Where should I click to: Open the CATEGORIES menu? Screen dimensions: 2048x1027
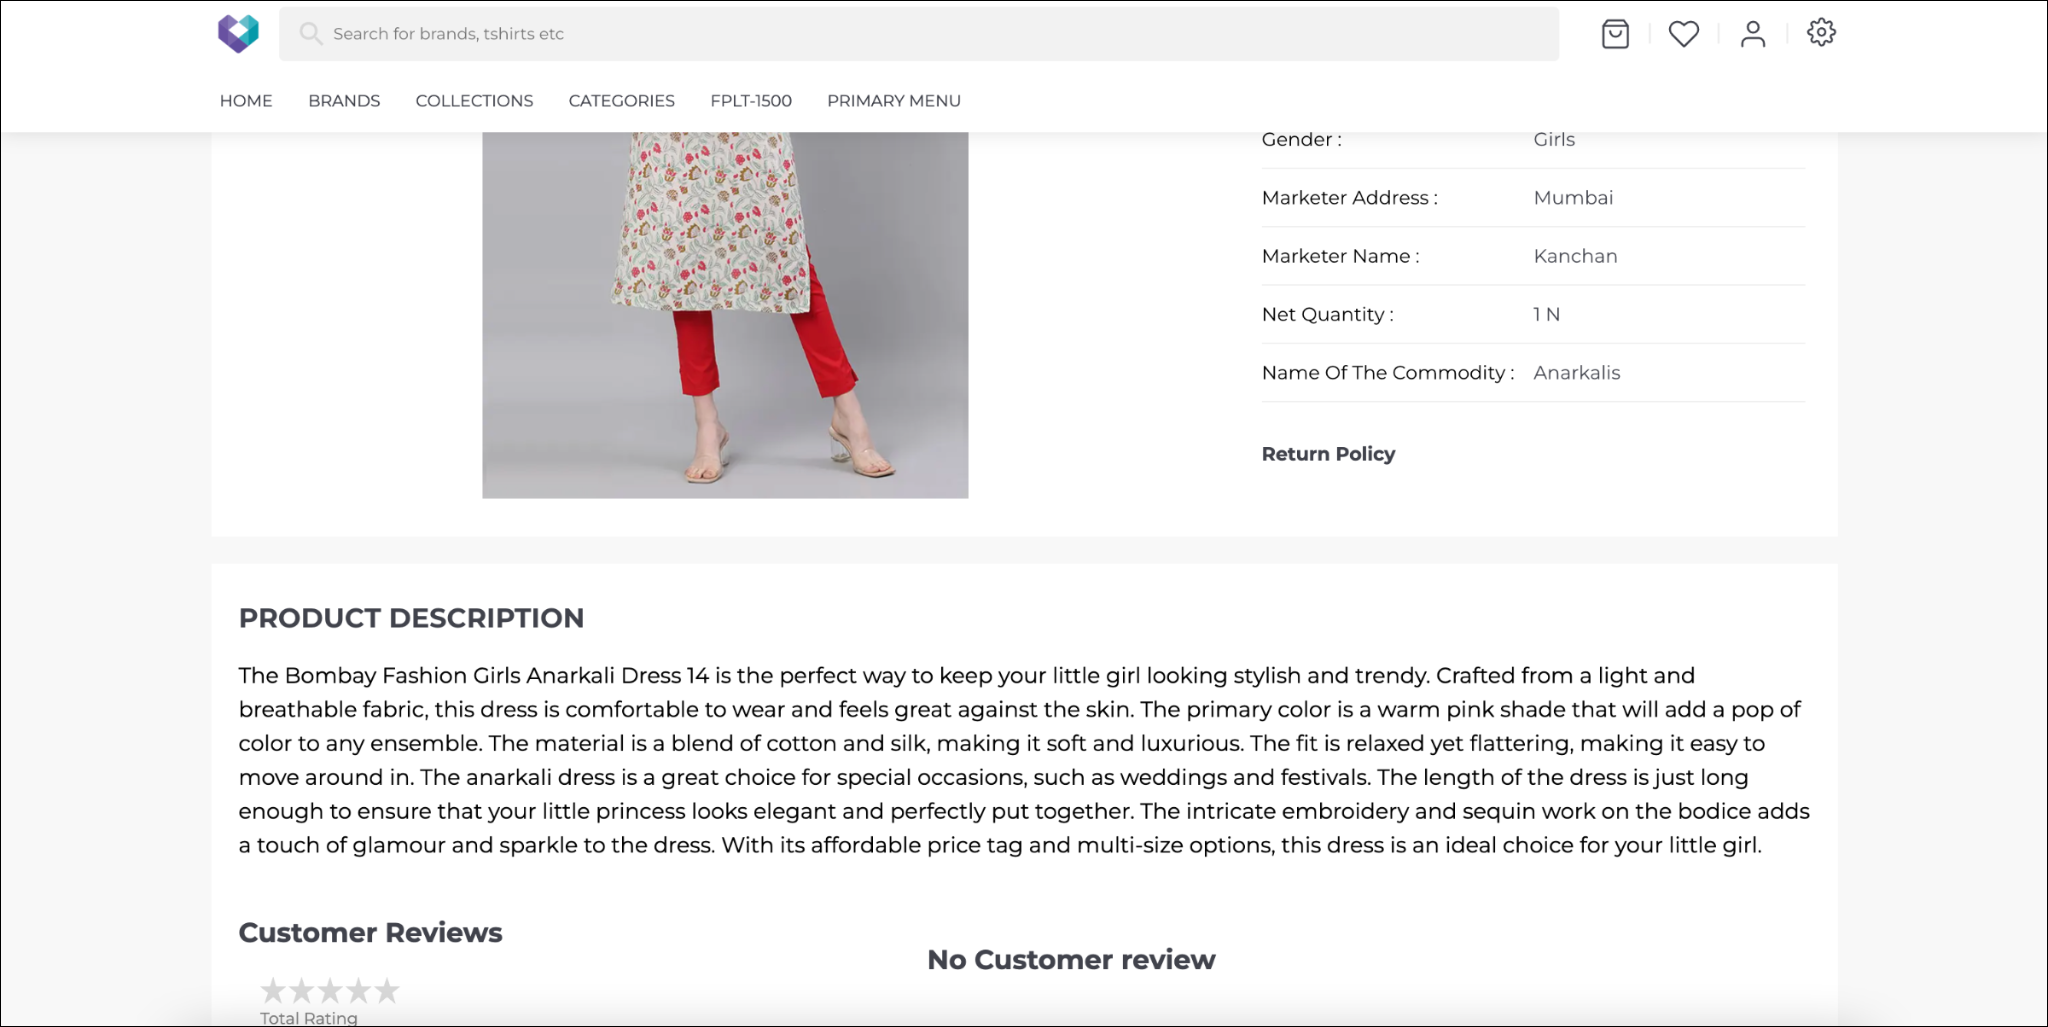(x=622, y=101)
